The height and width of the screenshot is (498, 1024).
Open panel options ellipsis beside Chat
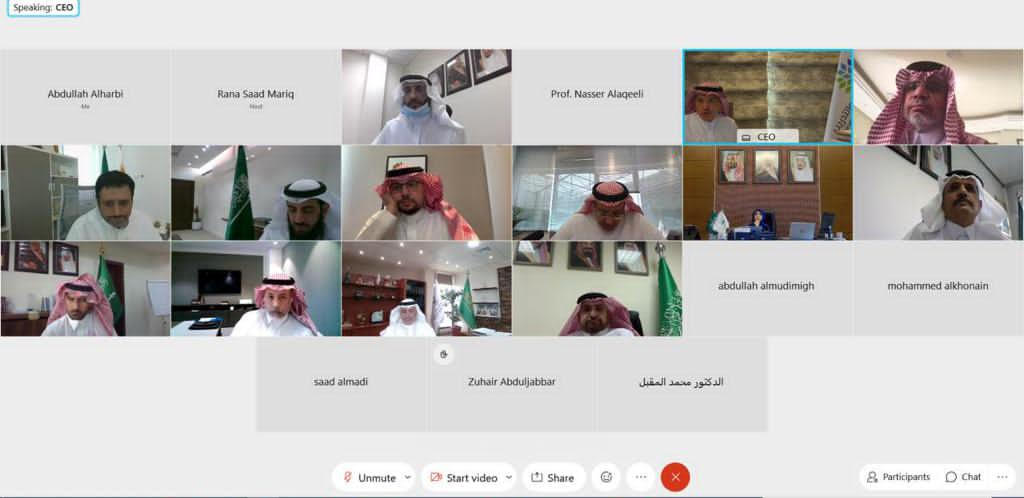[x=1002, y=477]
